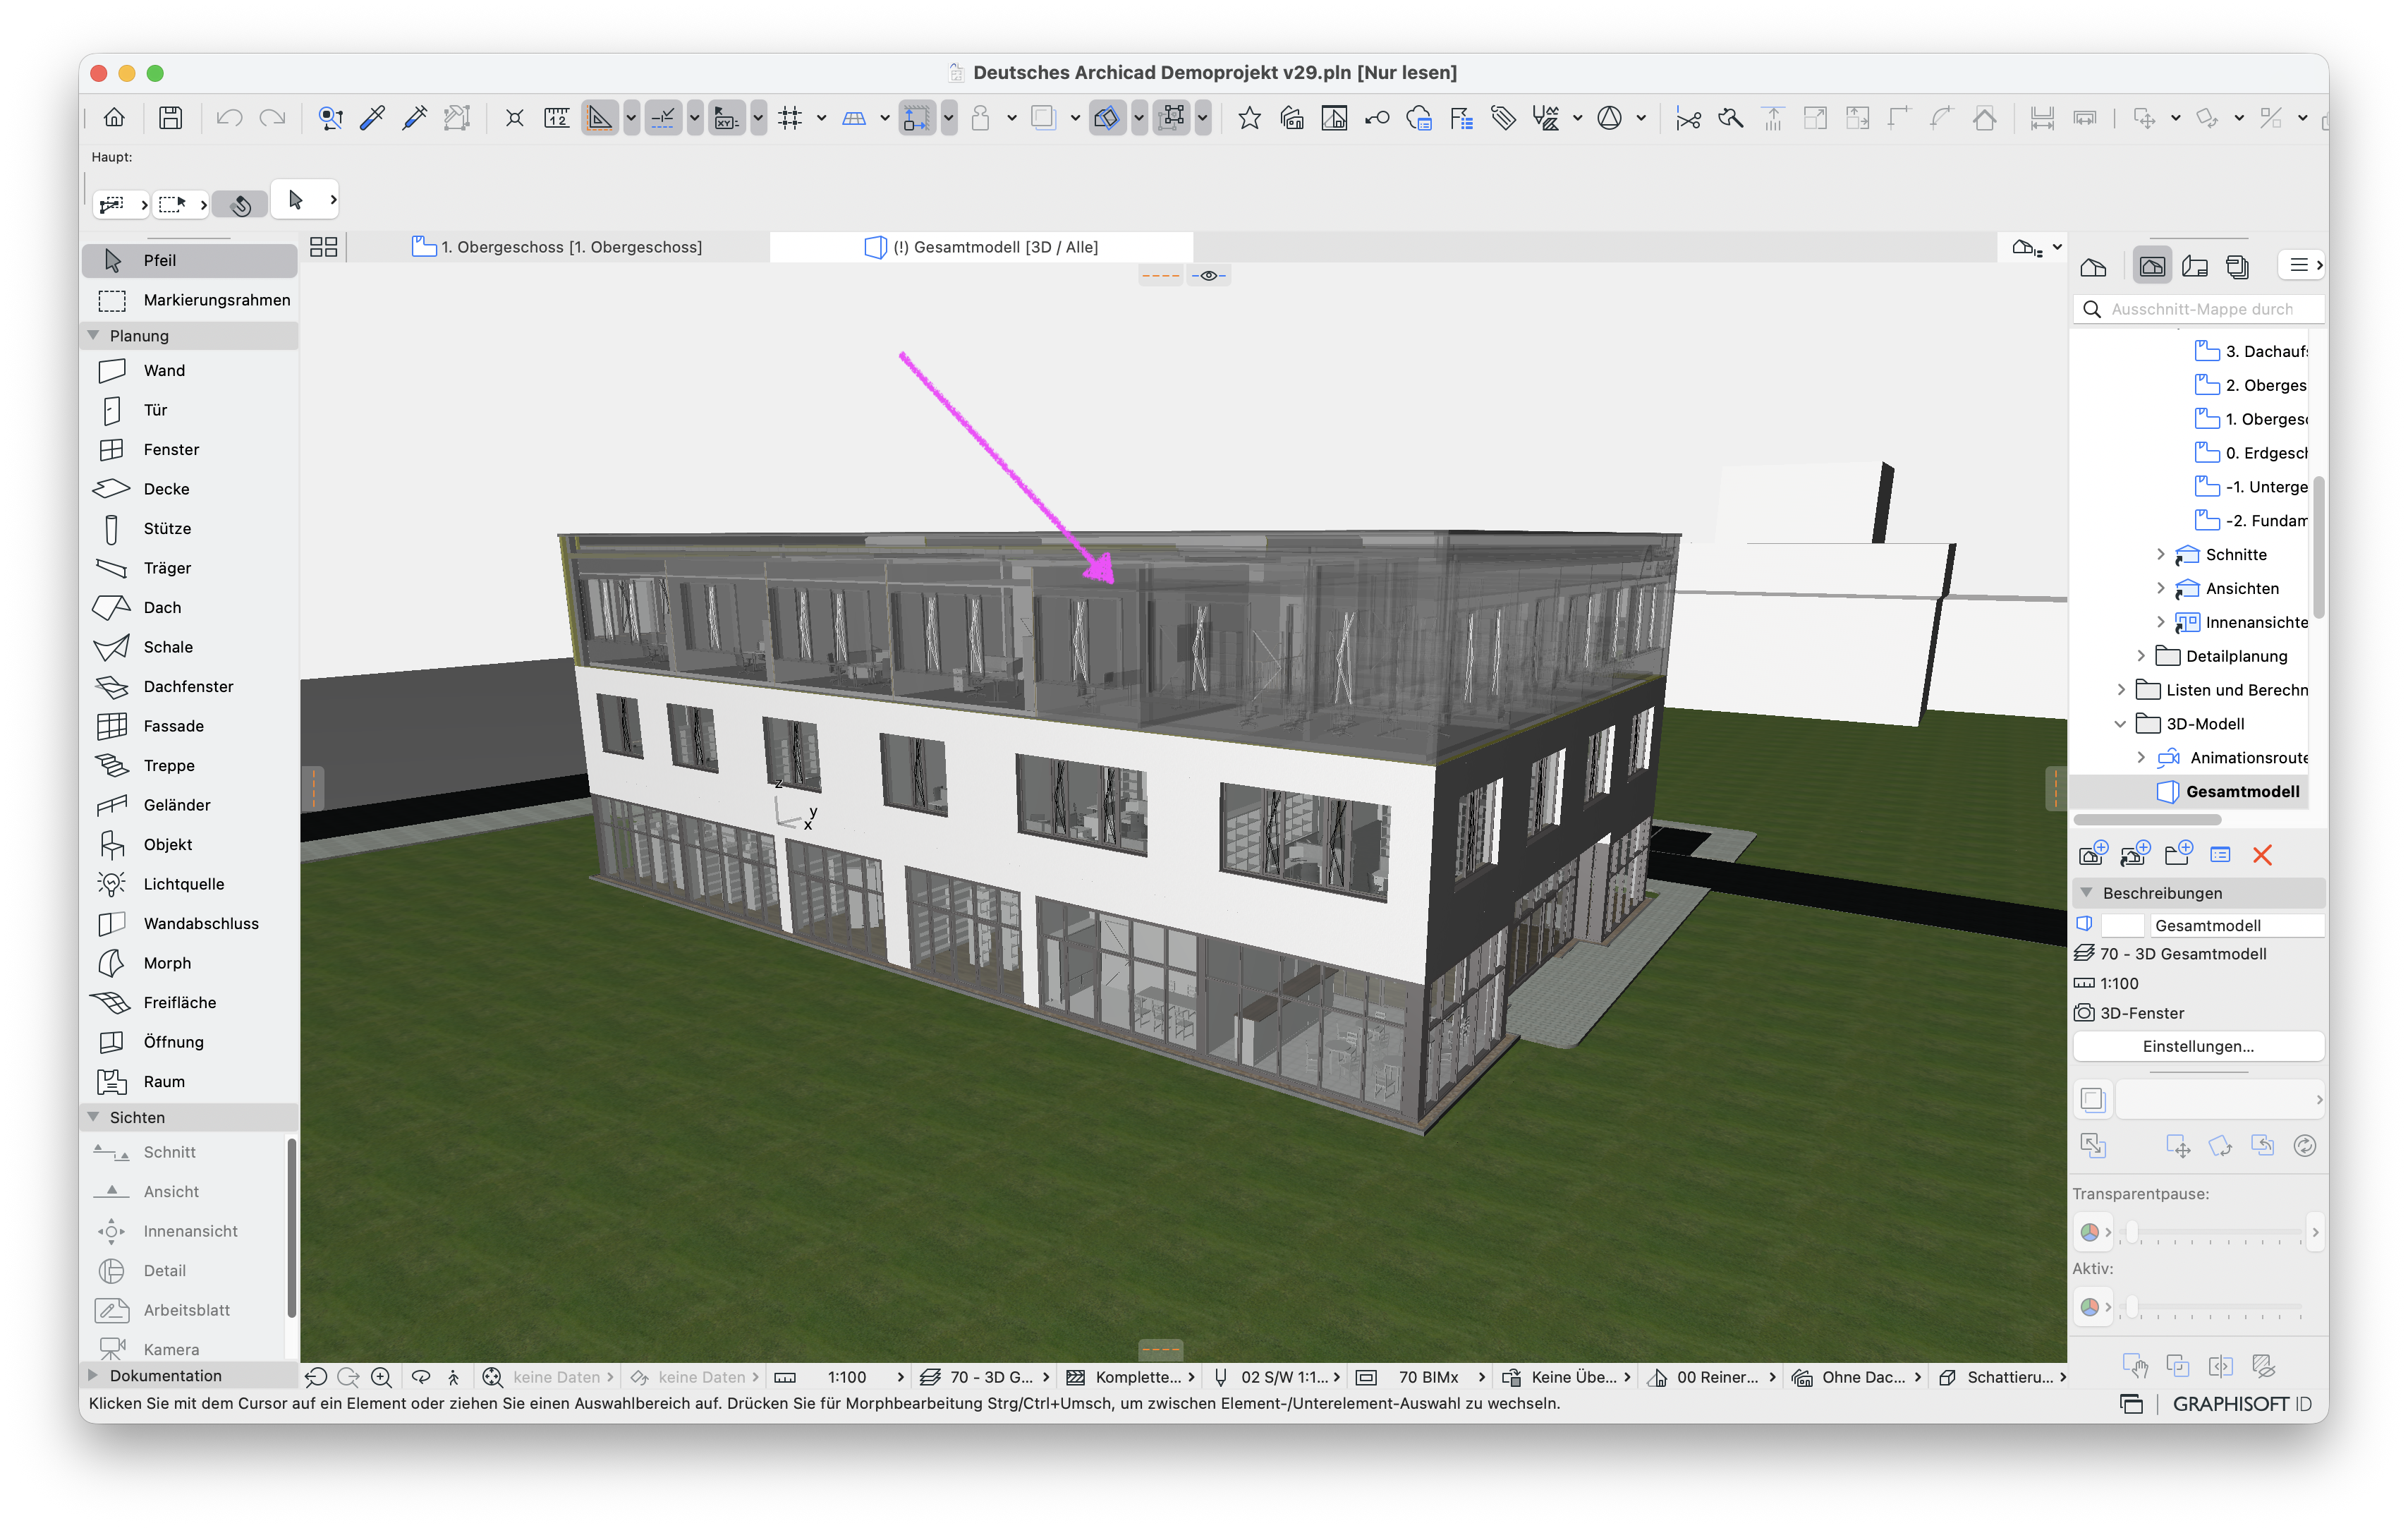Click the navigator horizontal scrollbar
This screenshot has width=2408, height=1528.
click(2147, 819)
